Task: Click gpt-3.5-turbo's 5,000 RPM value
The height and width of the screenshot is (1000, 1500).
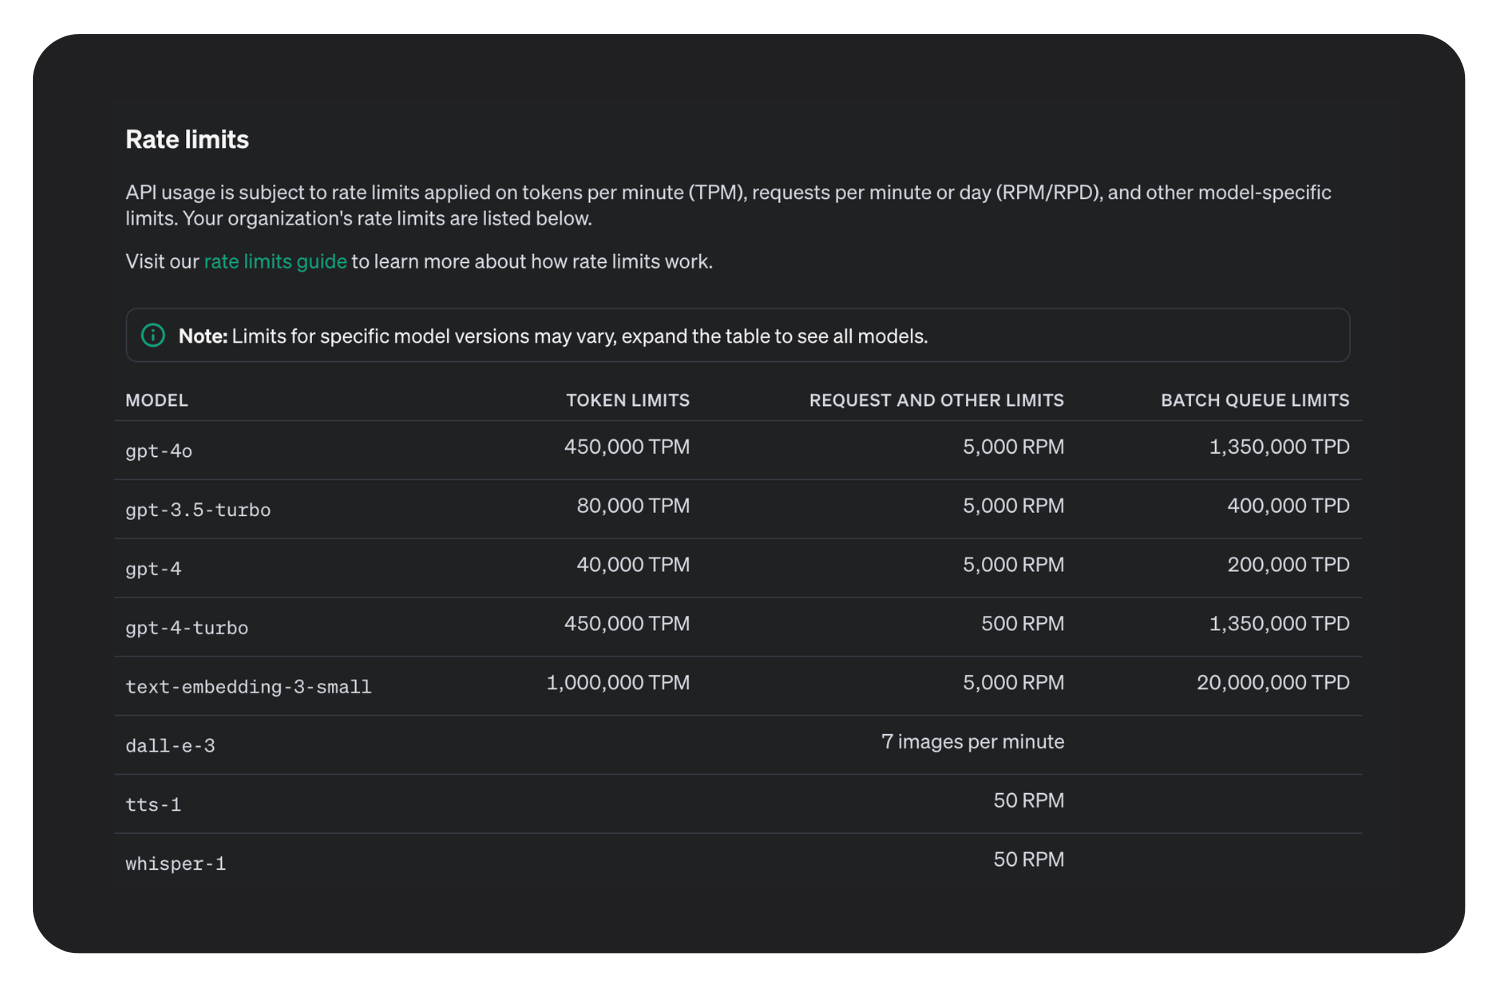Action: pos(1014,506)
